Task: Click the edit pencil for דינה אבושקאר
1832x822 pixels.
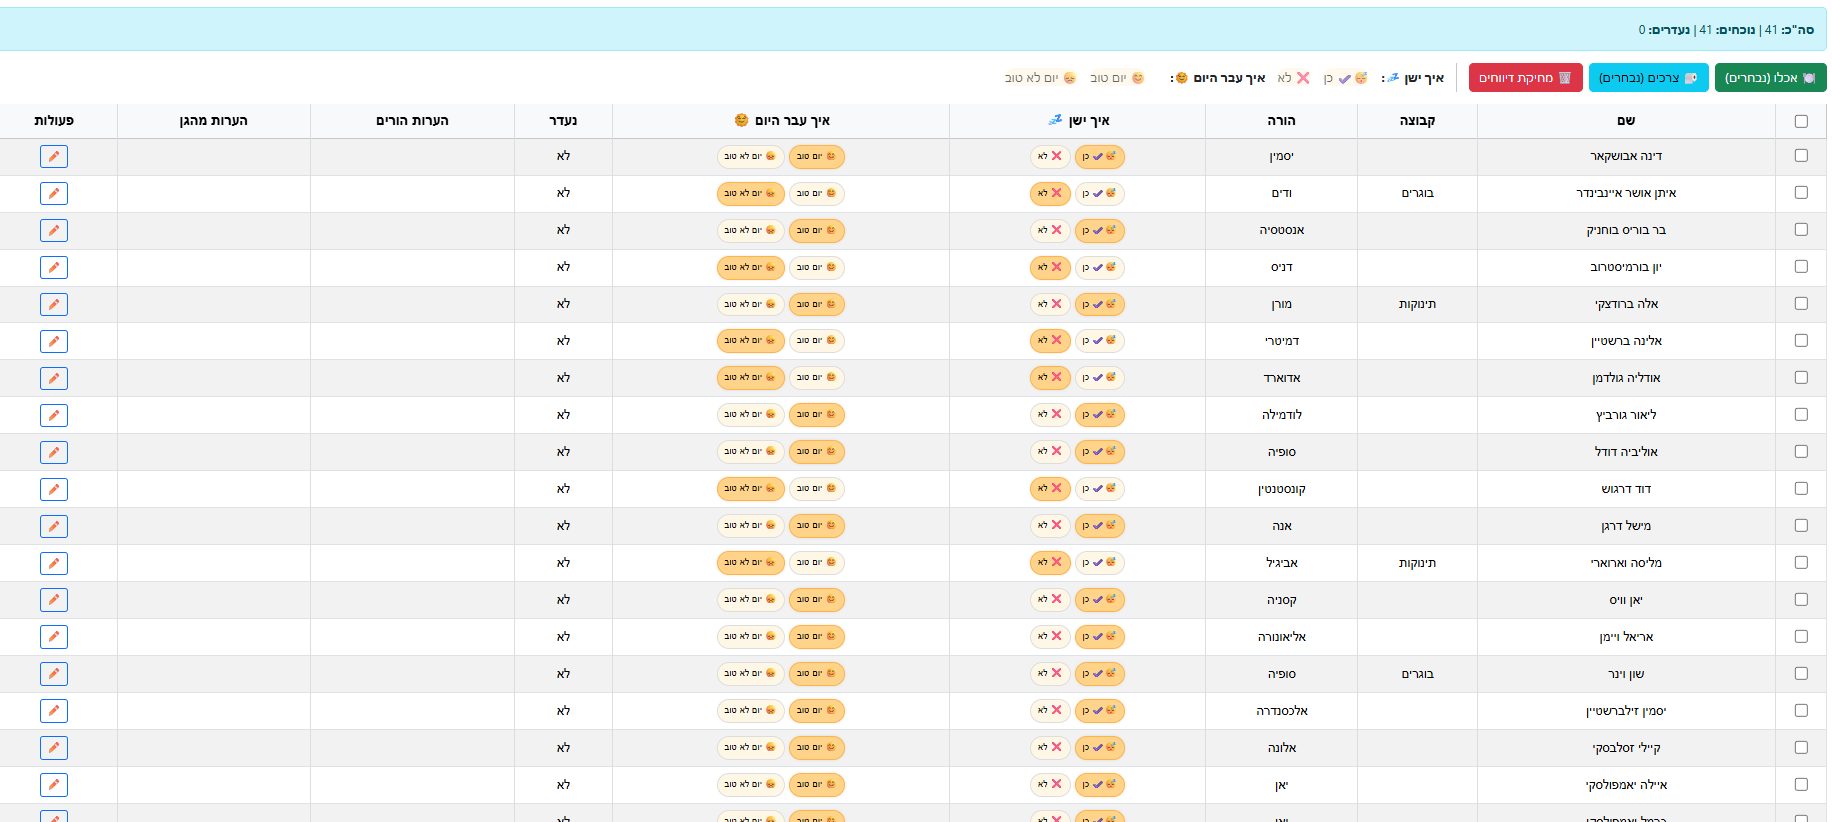Action: [54, 156]
